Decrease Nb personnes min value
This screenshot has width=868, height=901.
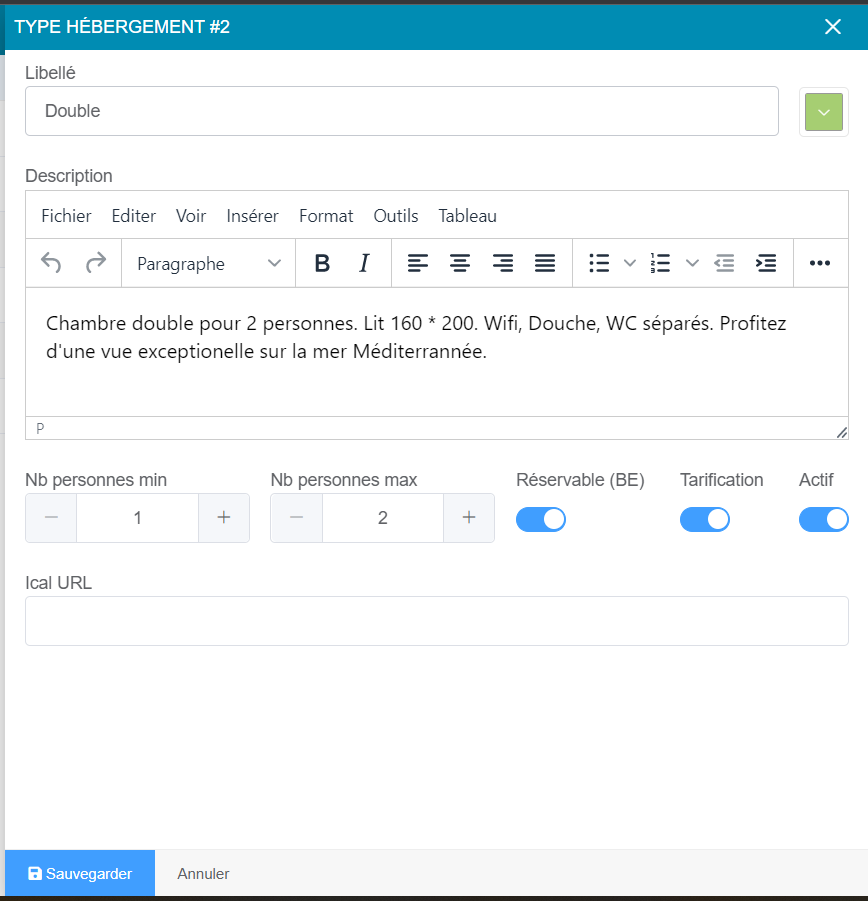(x=51, y=518)
